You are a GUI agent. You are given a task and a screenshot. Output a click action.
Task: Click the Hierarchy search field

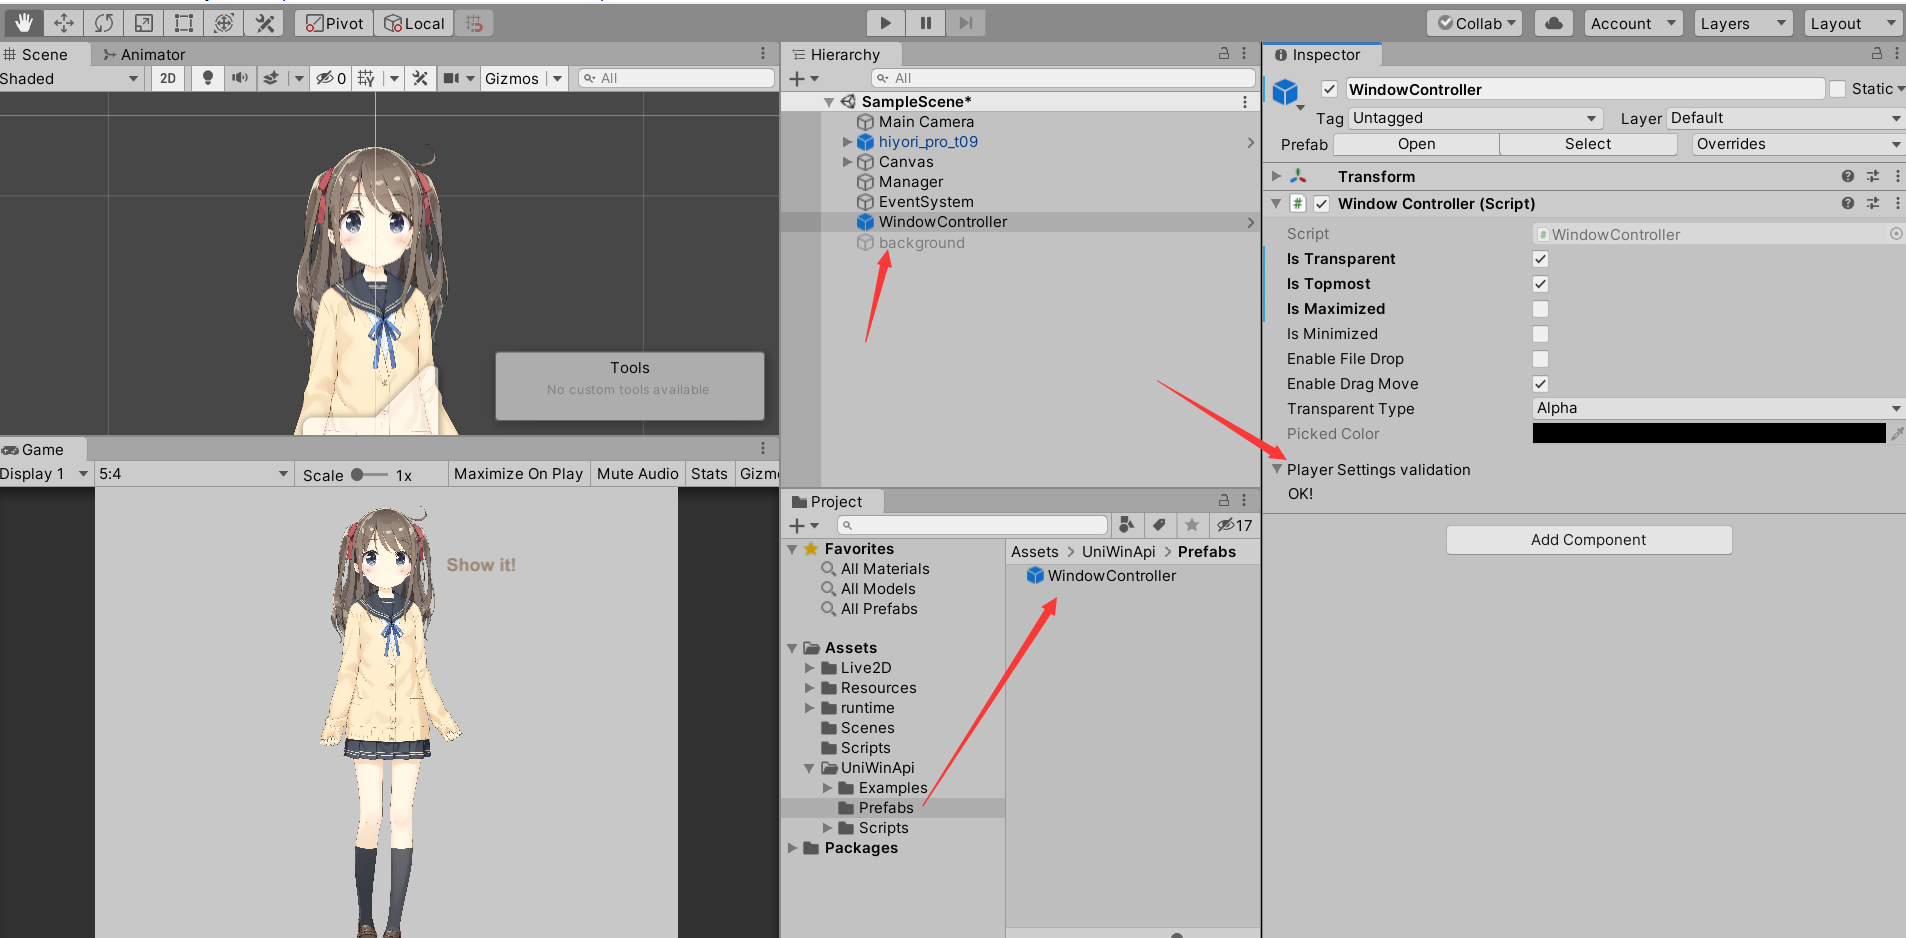[1060, 77]
